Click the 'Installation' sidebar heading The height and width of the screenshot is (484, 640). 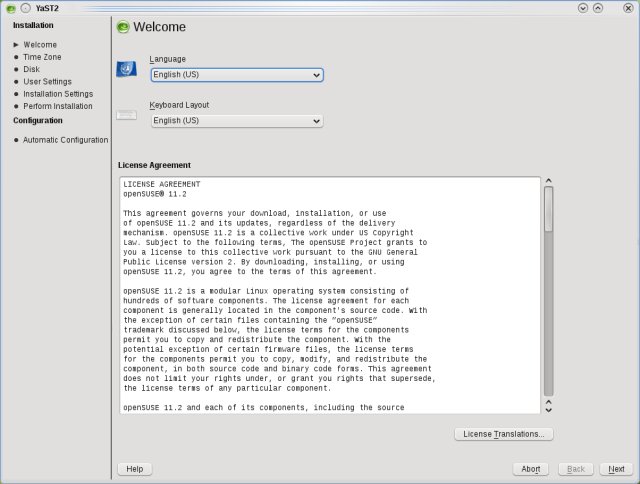point(33,25)
